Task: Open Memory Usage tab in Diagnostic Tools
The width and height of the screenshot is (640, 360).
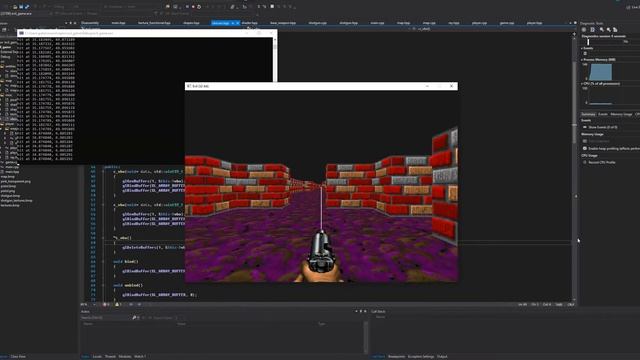Action: click(621, 114)
